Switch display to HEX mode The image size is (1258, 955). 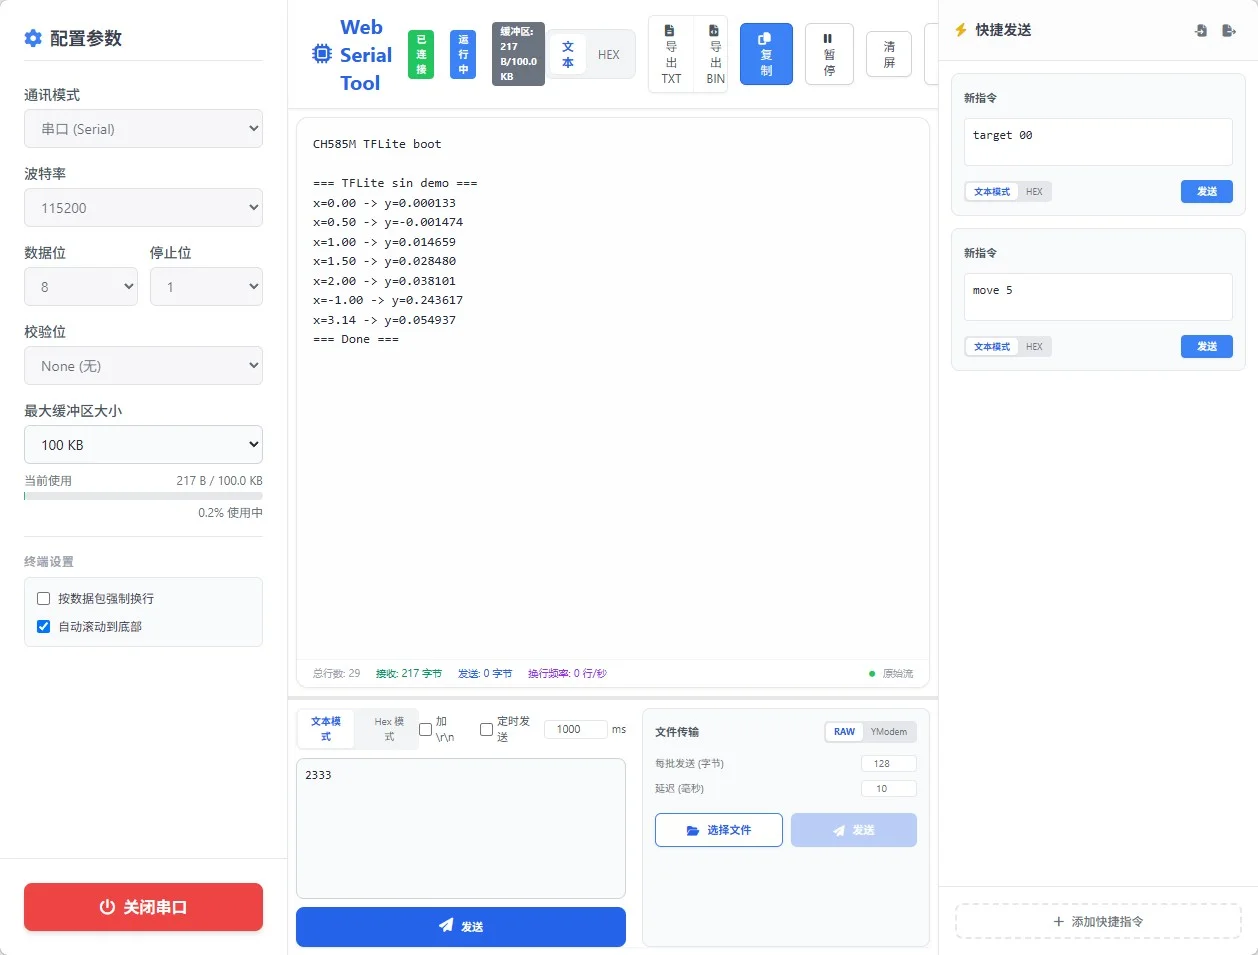click(609, 55)
